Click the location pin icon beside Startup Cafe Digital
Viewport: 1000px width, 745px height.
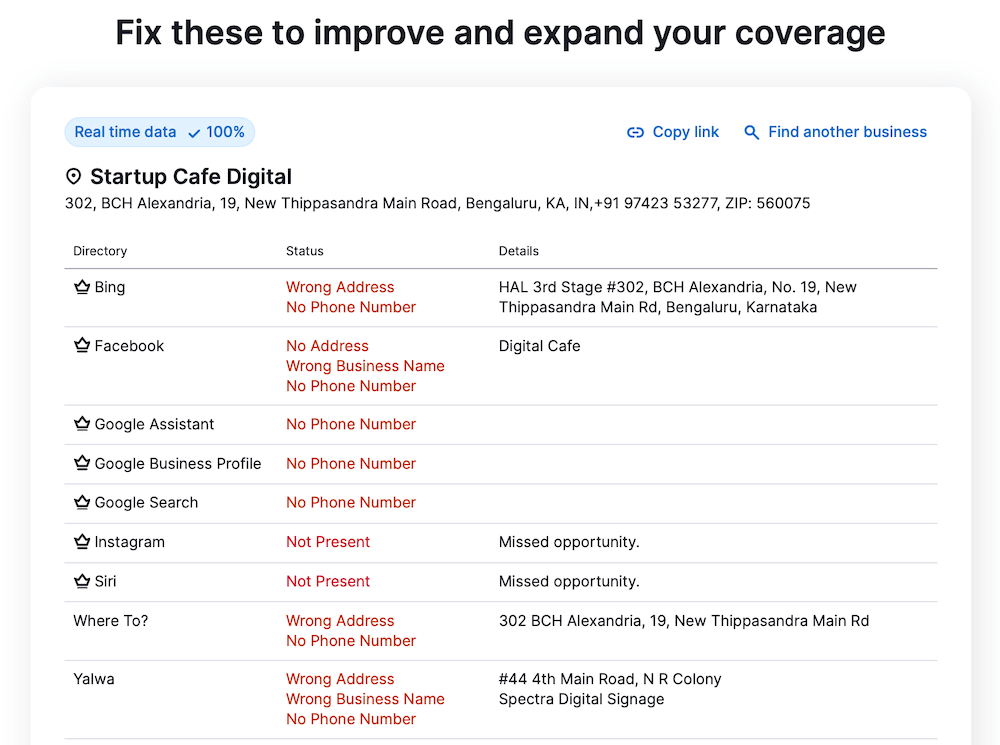73,177
